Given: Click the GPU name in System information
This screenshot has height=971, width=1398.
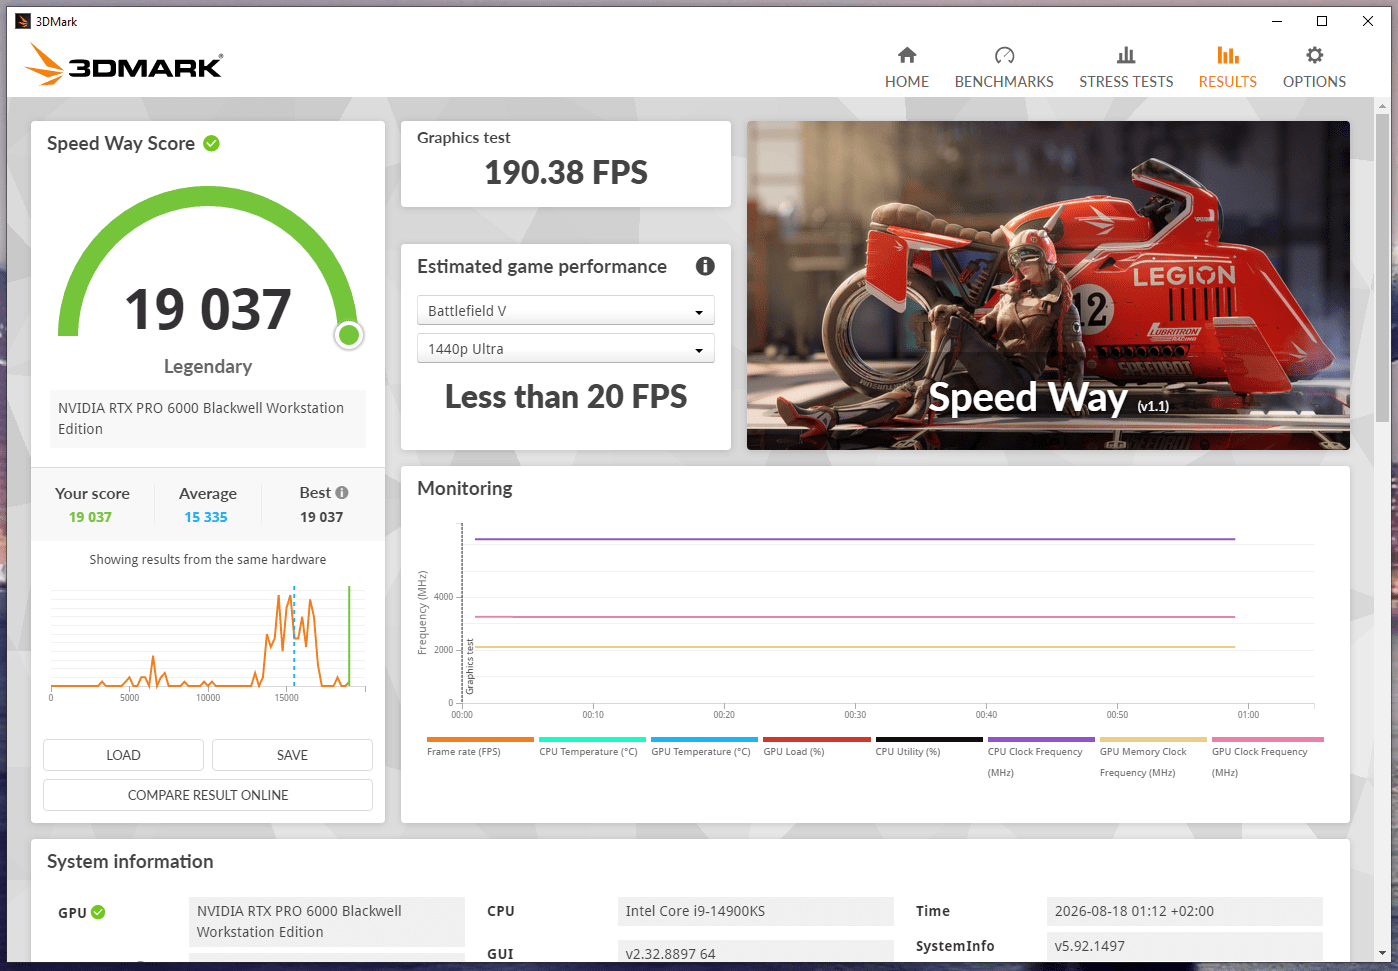Looking at the screenshot, I should pyautogui.click(x=327, y=921).
